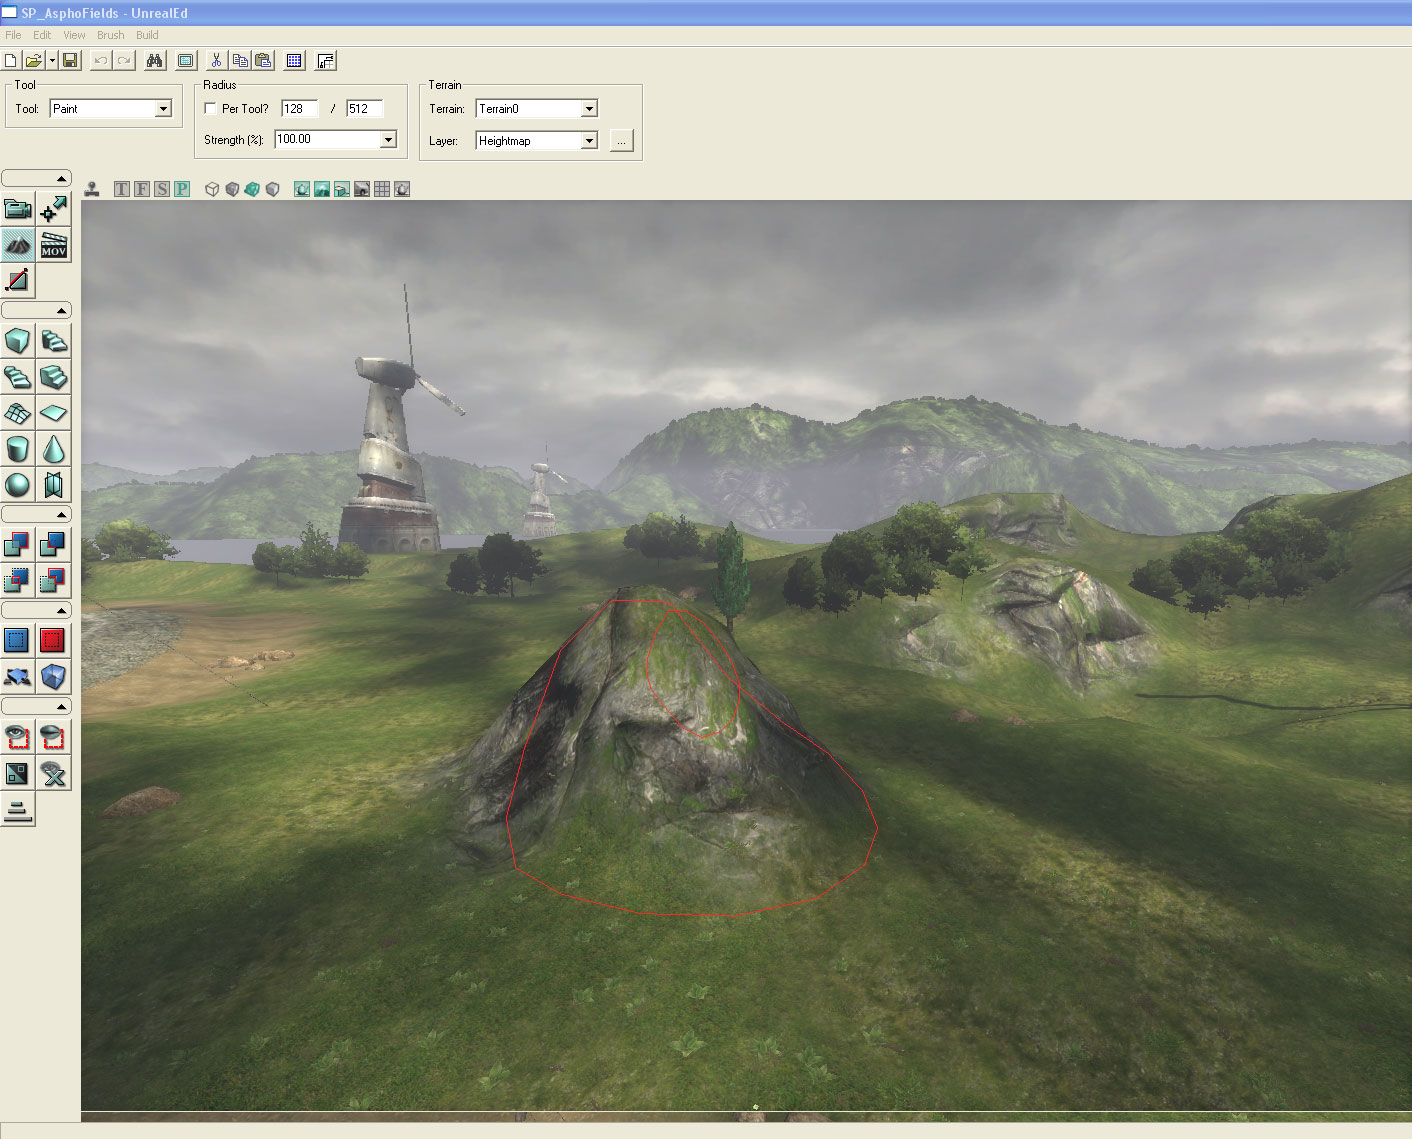The image size is (1412, 1140).
Task: Save the map with floppy disk icon
Action: point(70,61)
